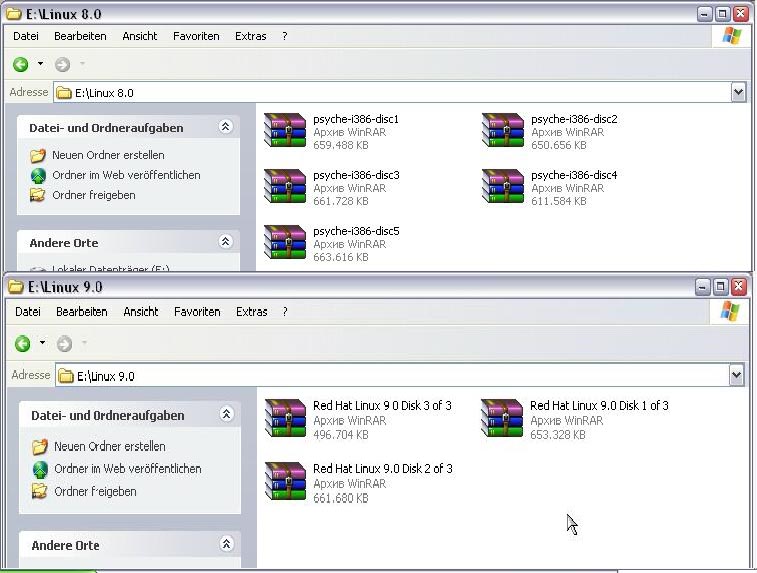Open Bearbeiten menu in Linux 8.0 window

(80, 36)
